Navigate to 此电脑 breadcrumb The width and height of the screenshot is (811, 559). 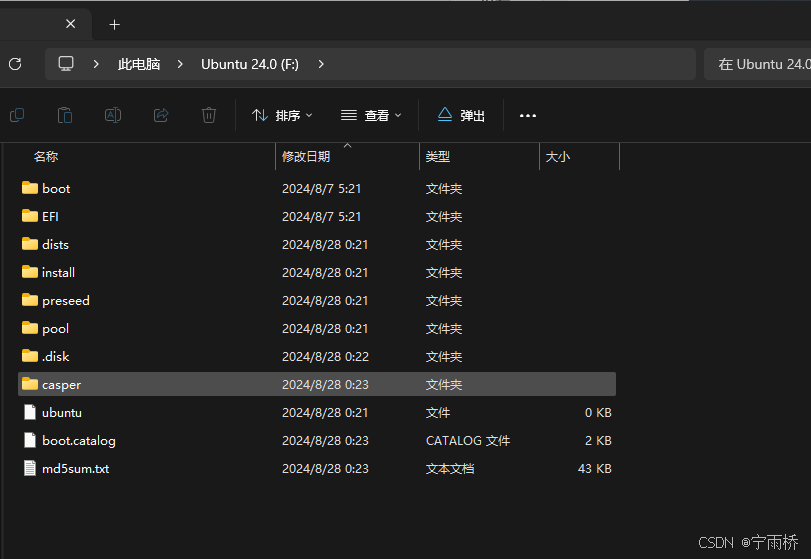pos(139,64)
